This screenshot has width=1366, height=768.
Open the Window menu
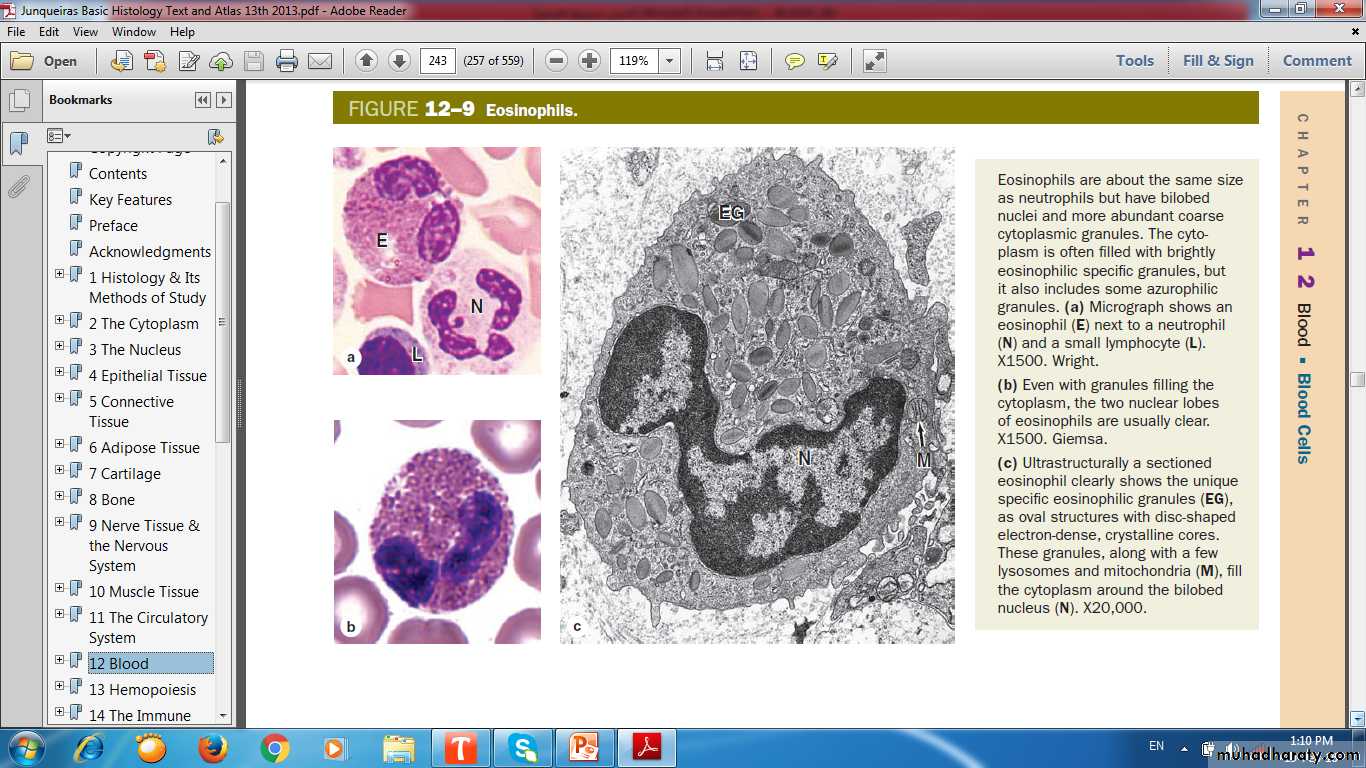[x=133, y=32]
